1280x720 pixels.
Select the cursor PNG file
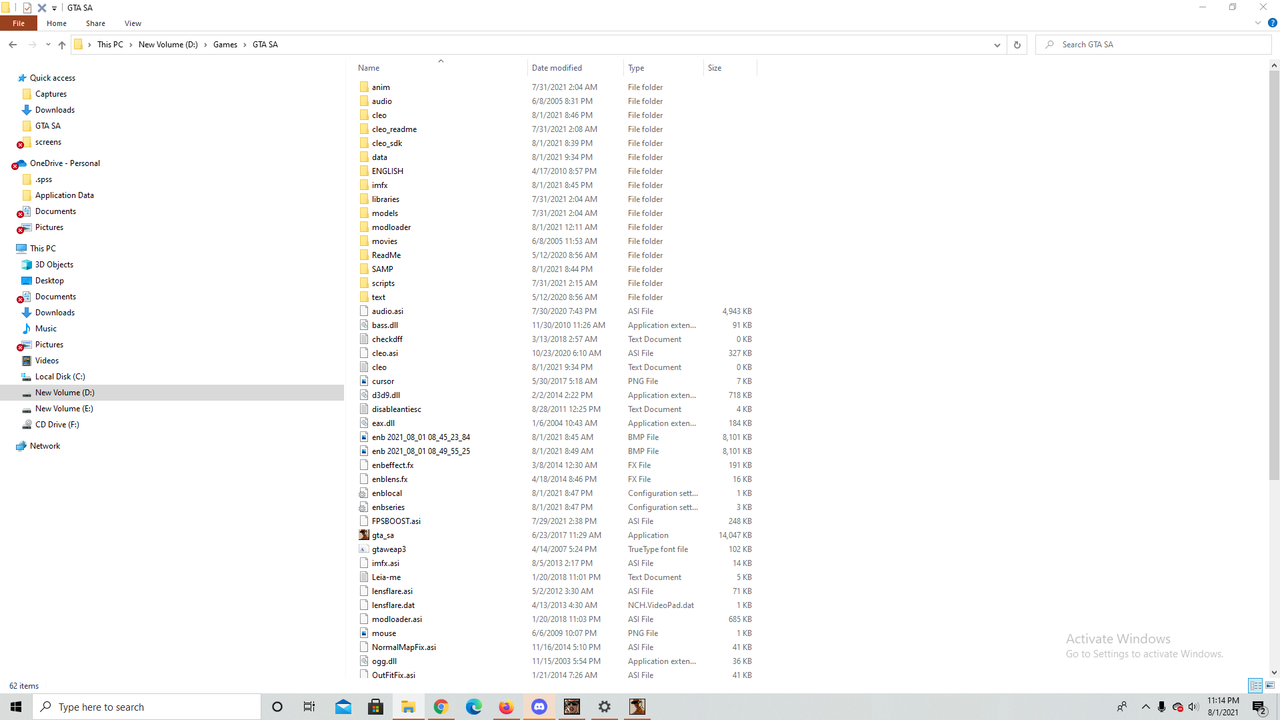coord(383,381)
